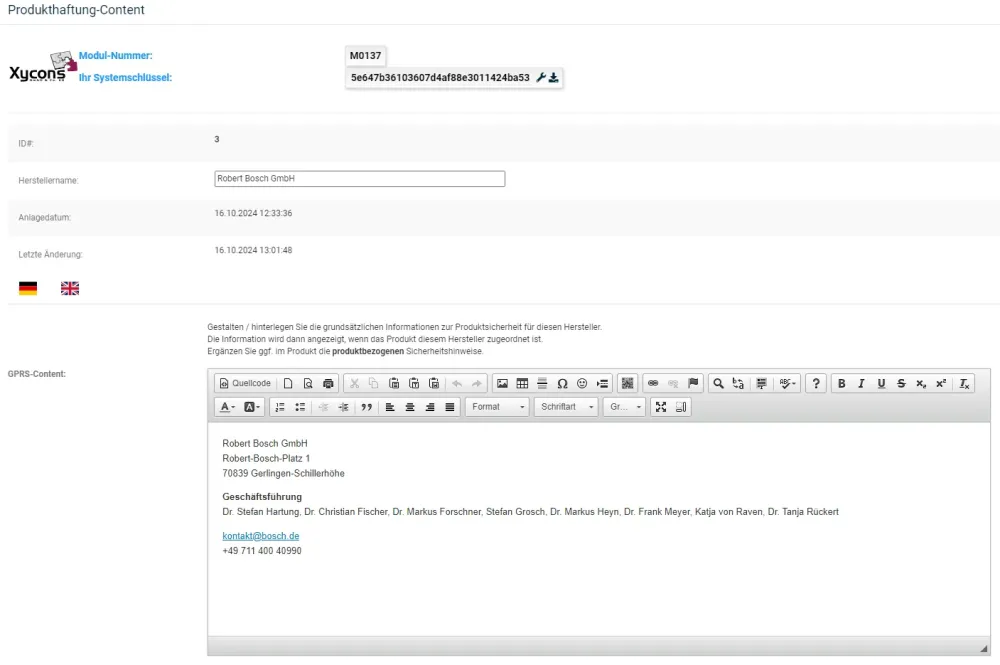Open the special character Omega picker
Image resolution: width=1000 pixels, height=665 pixels.
(x=562, y=383)
